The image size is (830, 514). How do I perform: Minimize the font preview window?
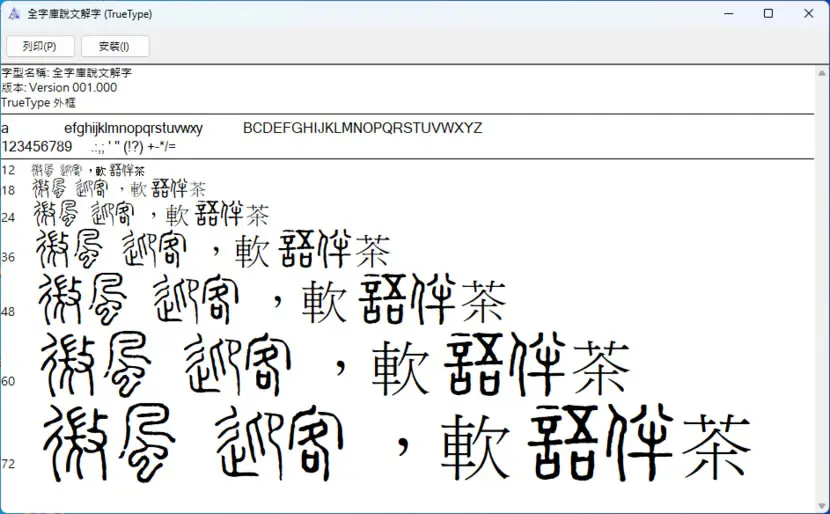pos(729,14)
